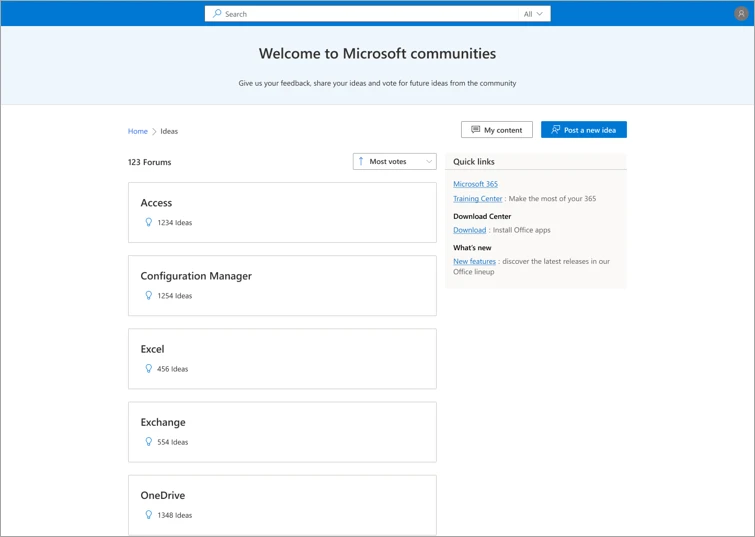Click the sort arrow icon beside Most votes

361,161
